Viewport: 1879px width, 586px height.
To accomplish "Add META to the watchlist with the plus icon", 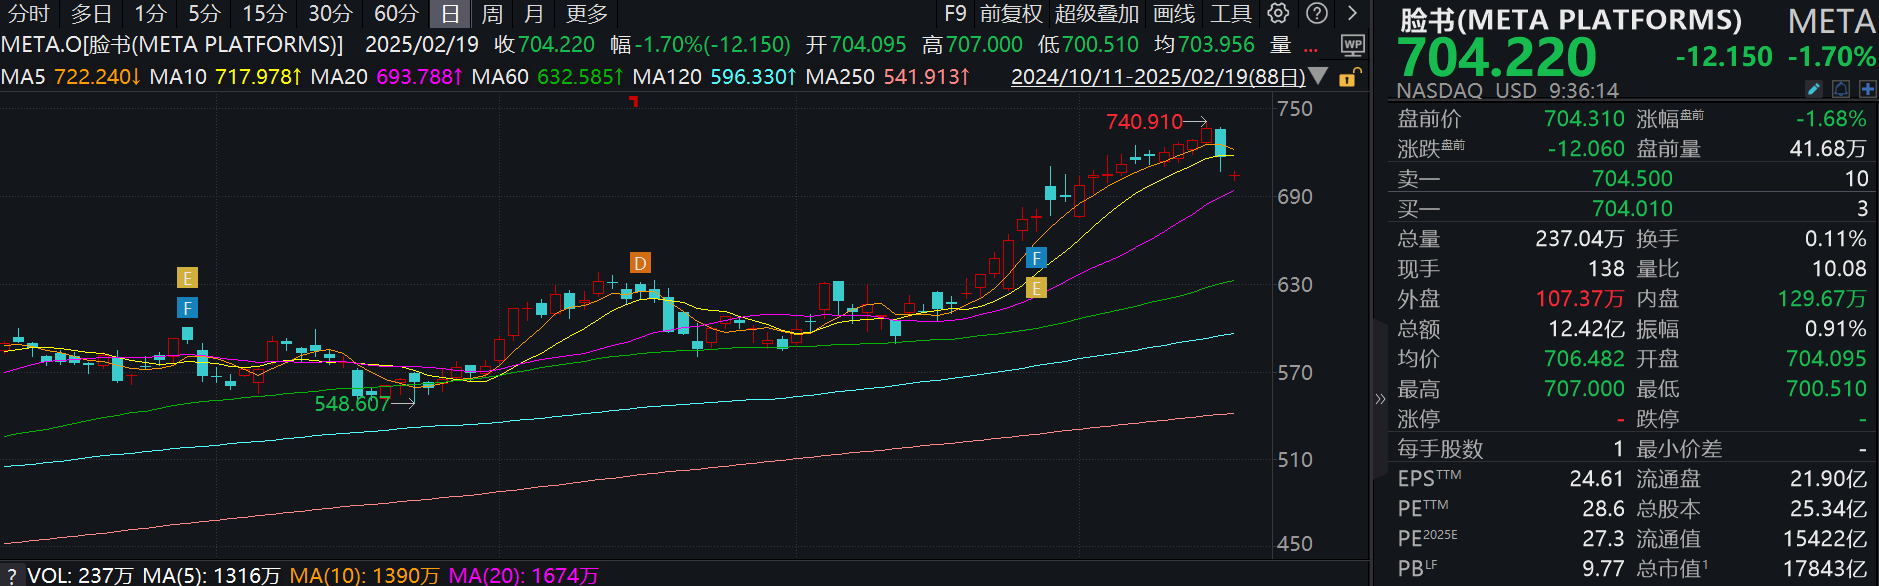I will [x=1867, y=89].
